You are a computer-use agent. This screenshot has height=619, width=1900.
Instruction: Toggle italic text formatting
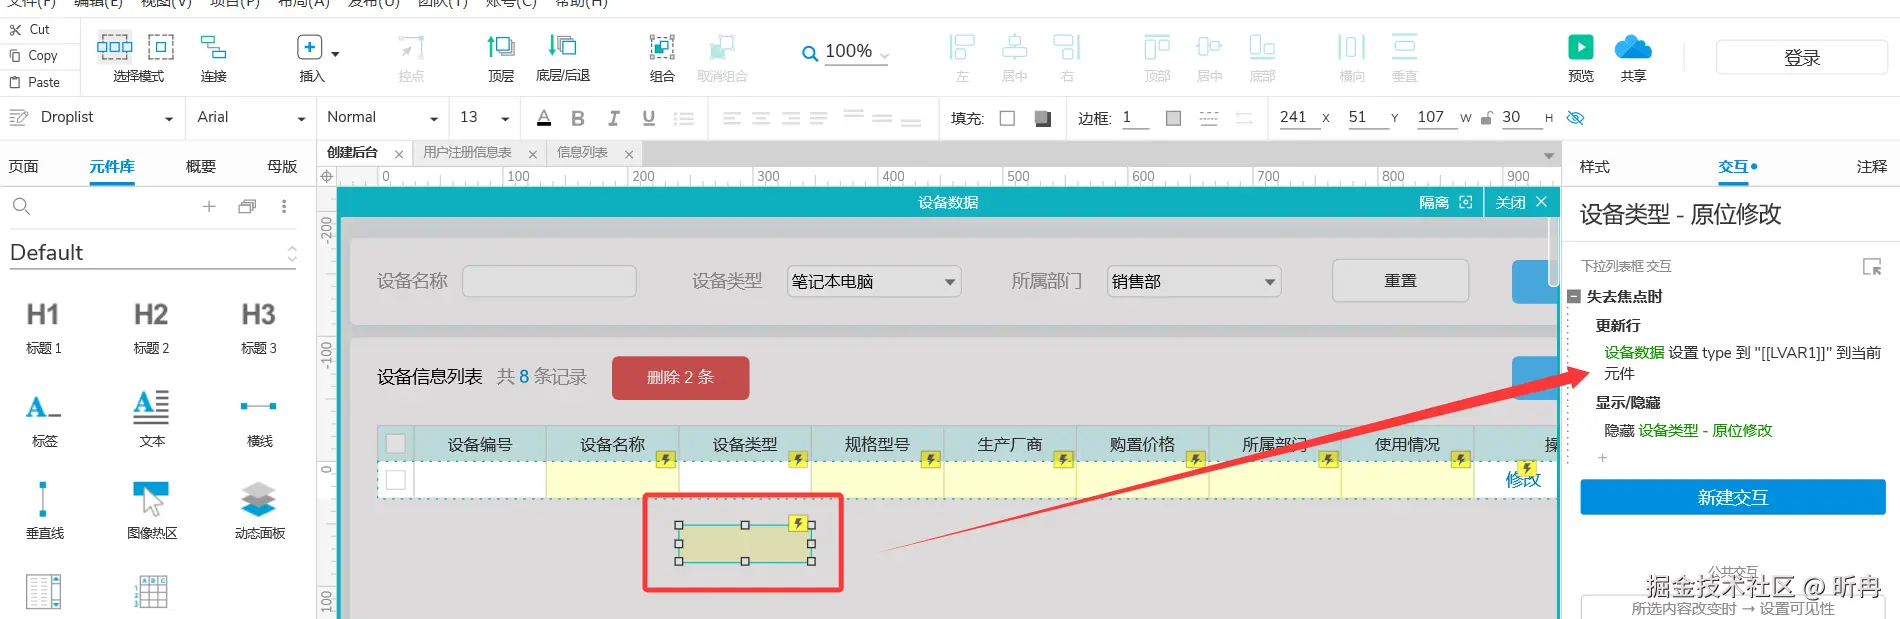click(x=613, y=118)
